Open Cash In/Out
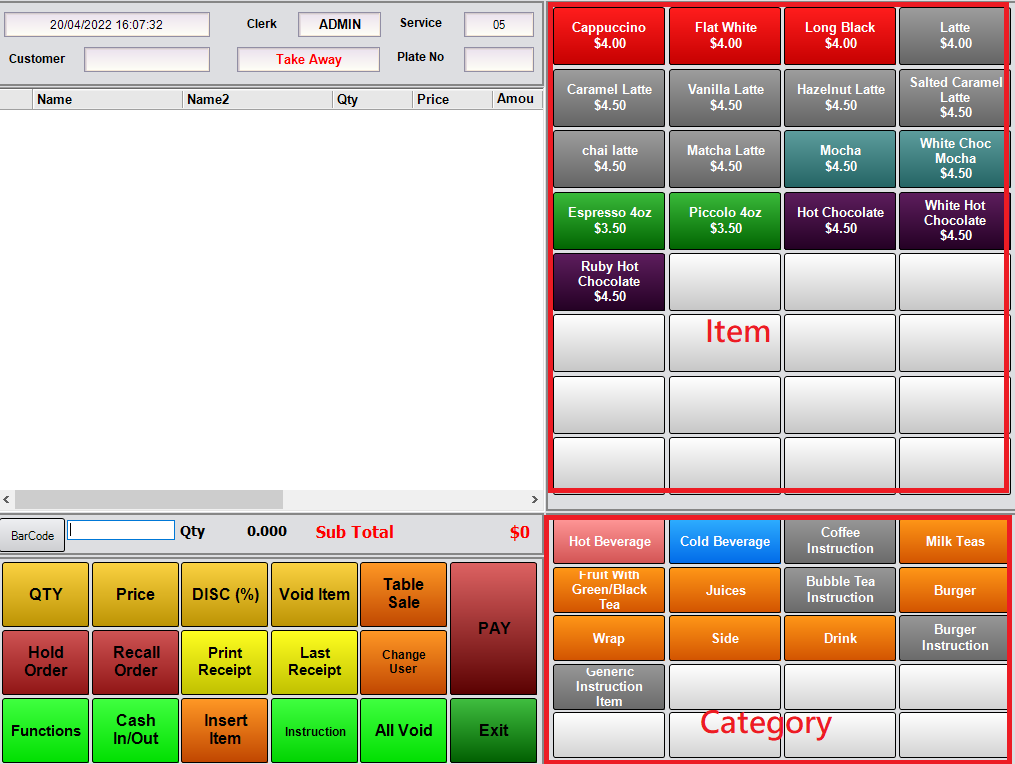The width and height of the screenshot is (1015, 764). click(135, 730)
